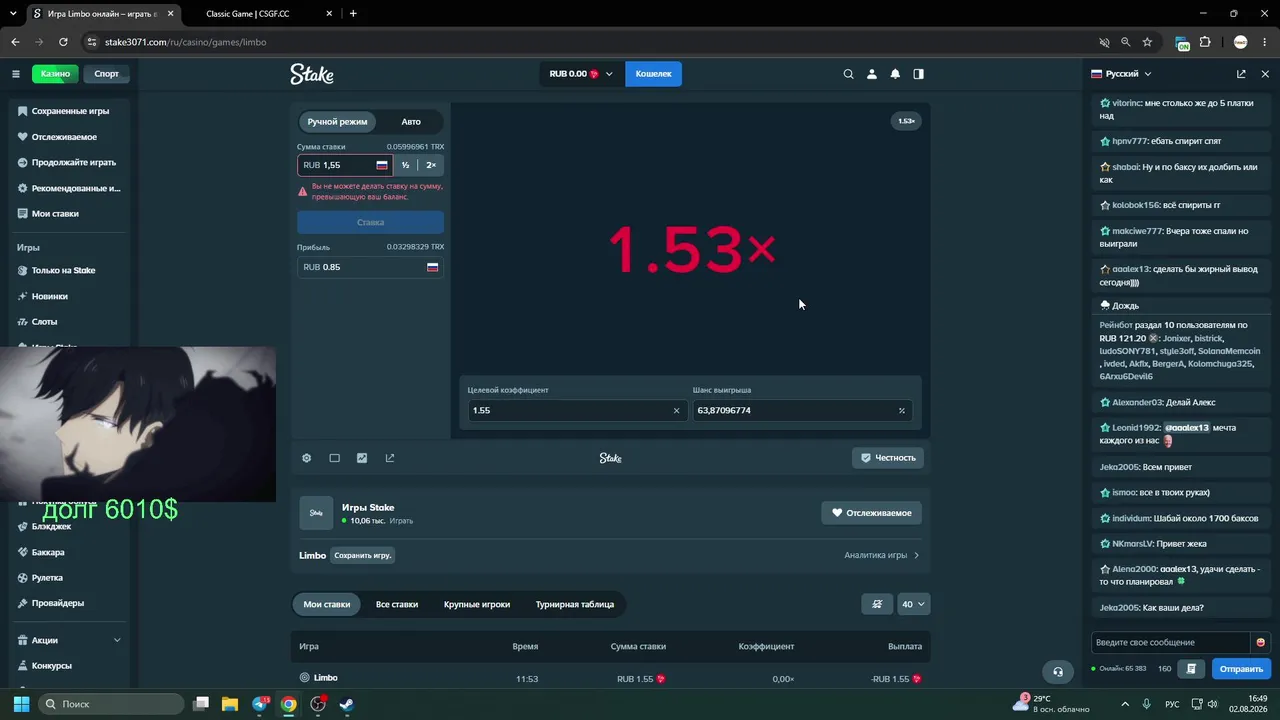Open live support headset button
1280x720 pixels.
[x=1058, y=671]
